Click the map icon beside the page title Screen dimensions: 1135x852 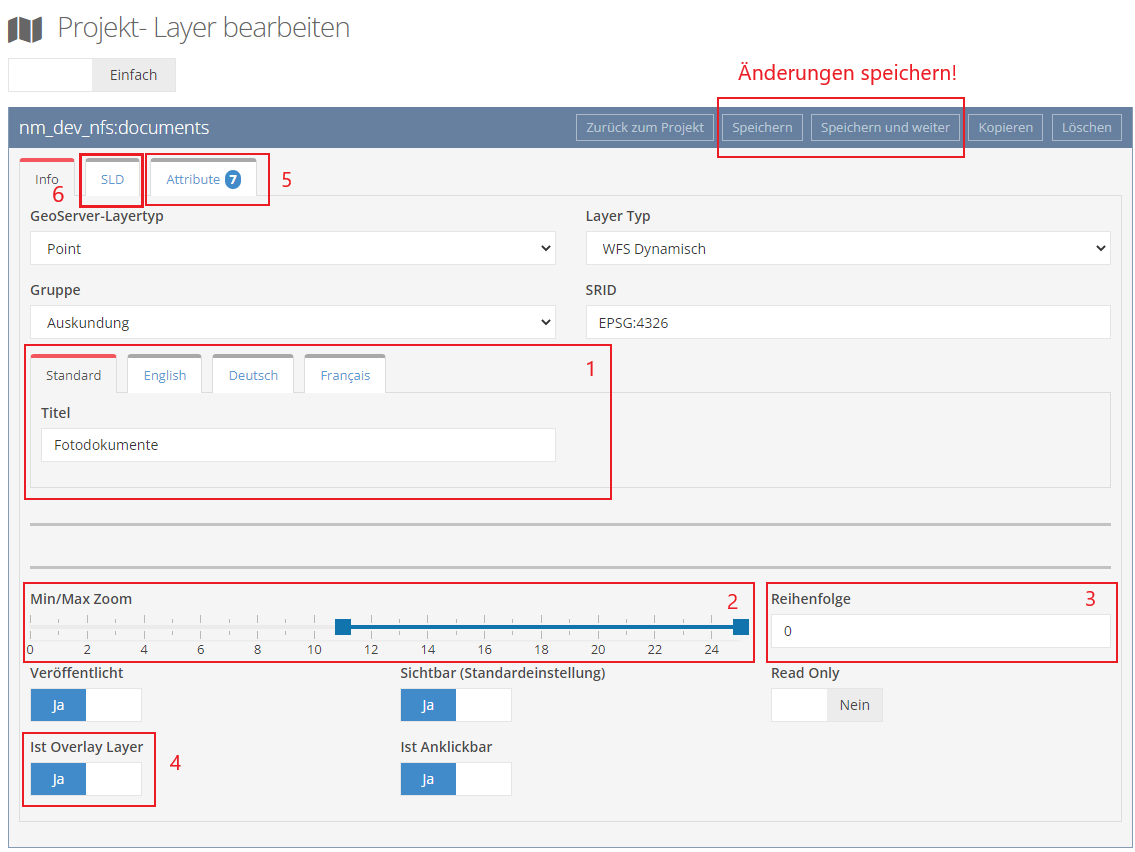point(25,28)
